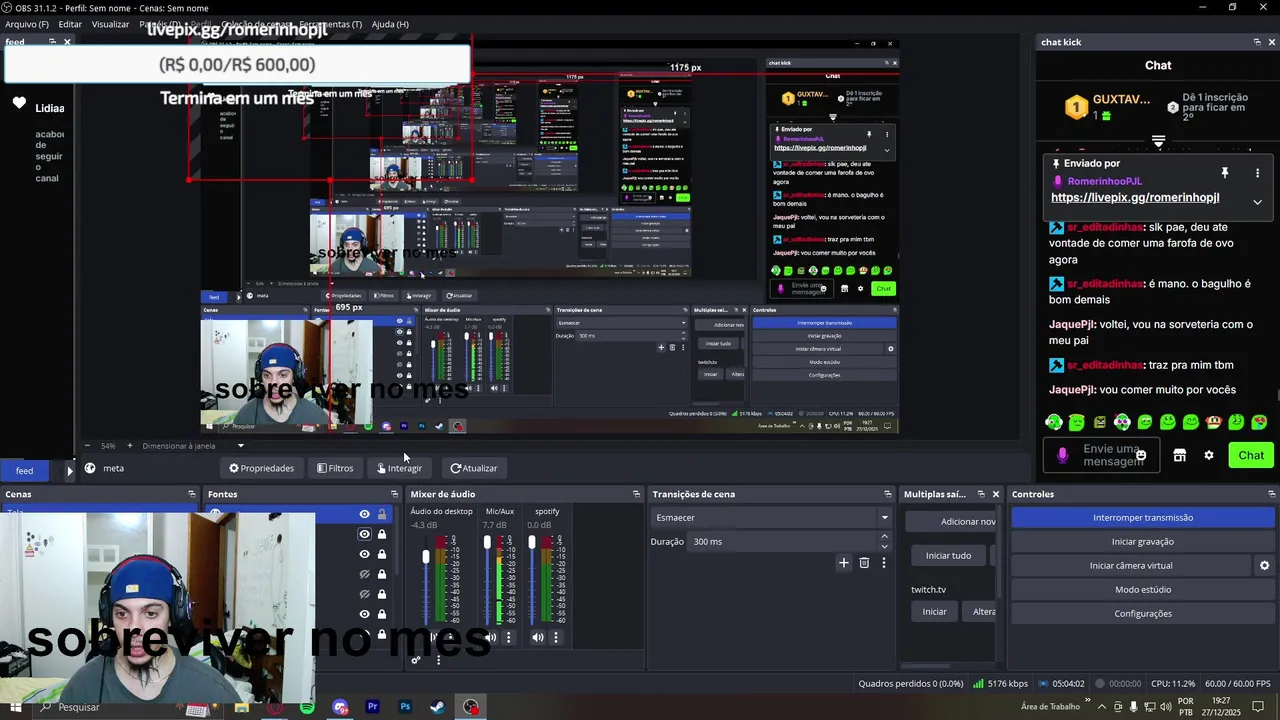Viewport: 1280px width, 720px height.
Task: Hide the sixth source via its eye icon
Action: 364,614
